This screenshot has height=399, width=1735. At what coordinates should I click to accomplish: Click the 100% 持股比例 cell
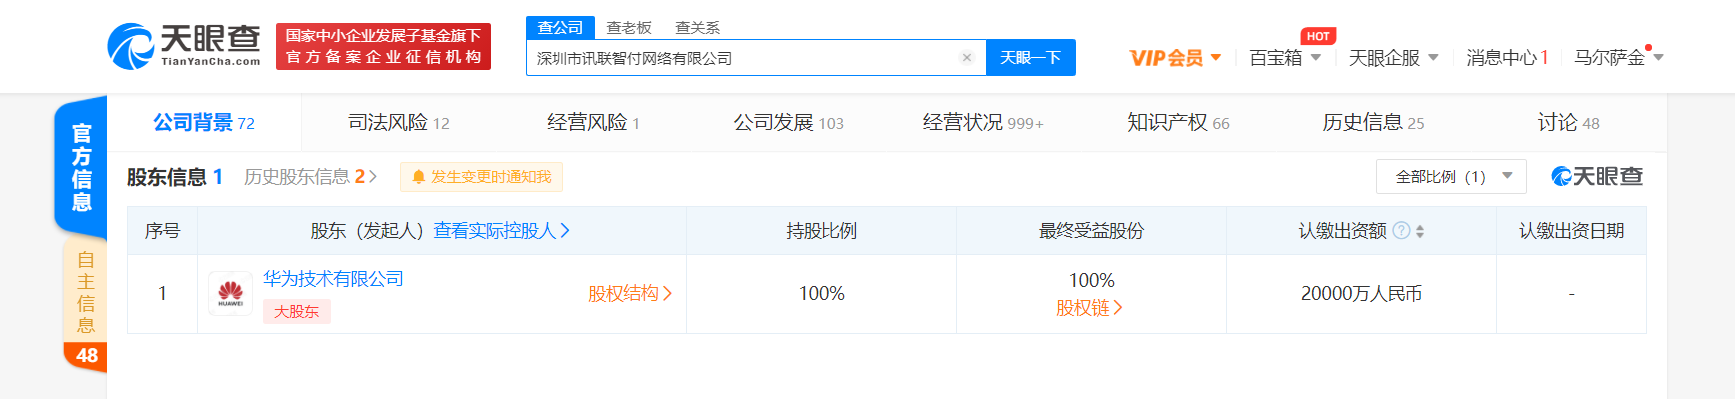point(821,294)
